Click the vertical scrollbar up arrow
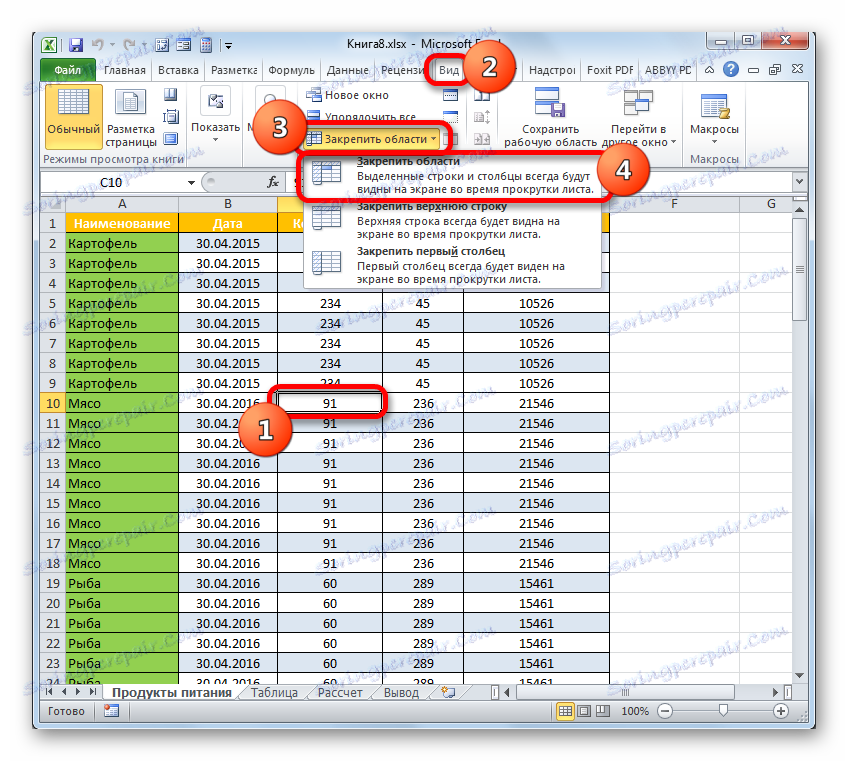This screenshot has height=761, width=848. coord(799,210)
